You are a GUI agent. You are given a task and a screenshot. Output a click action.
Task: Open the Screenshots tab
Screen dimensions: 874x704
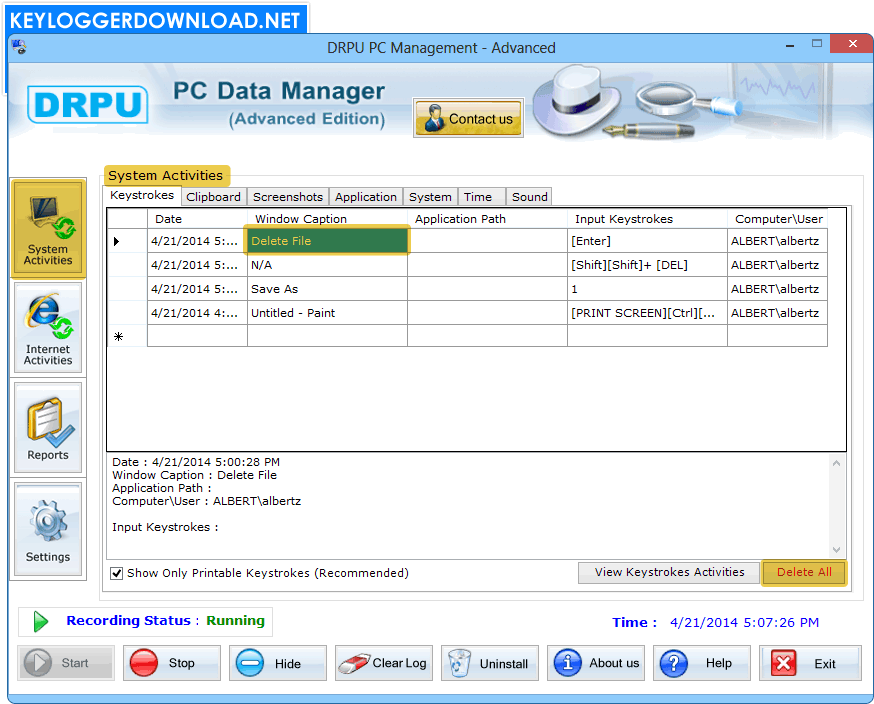288,197
